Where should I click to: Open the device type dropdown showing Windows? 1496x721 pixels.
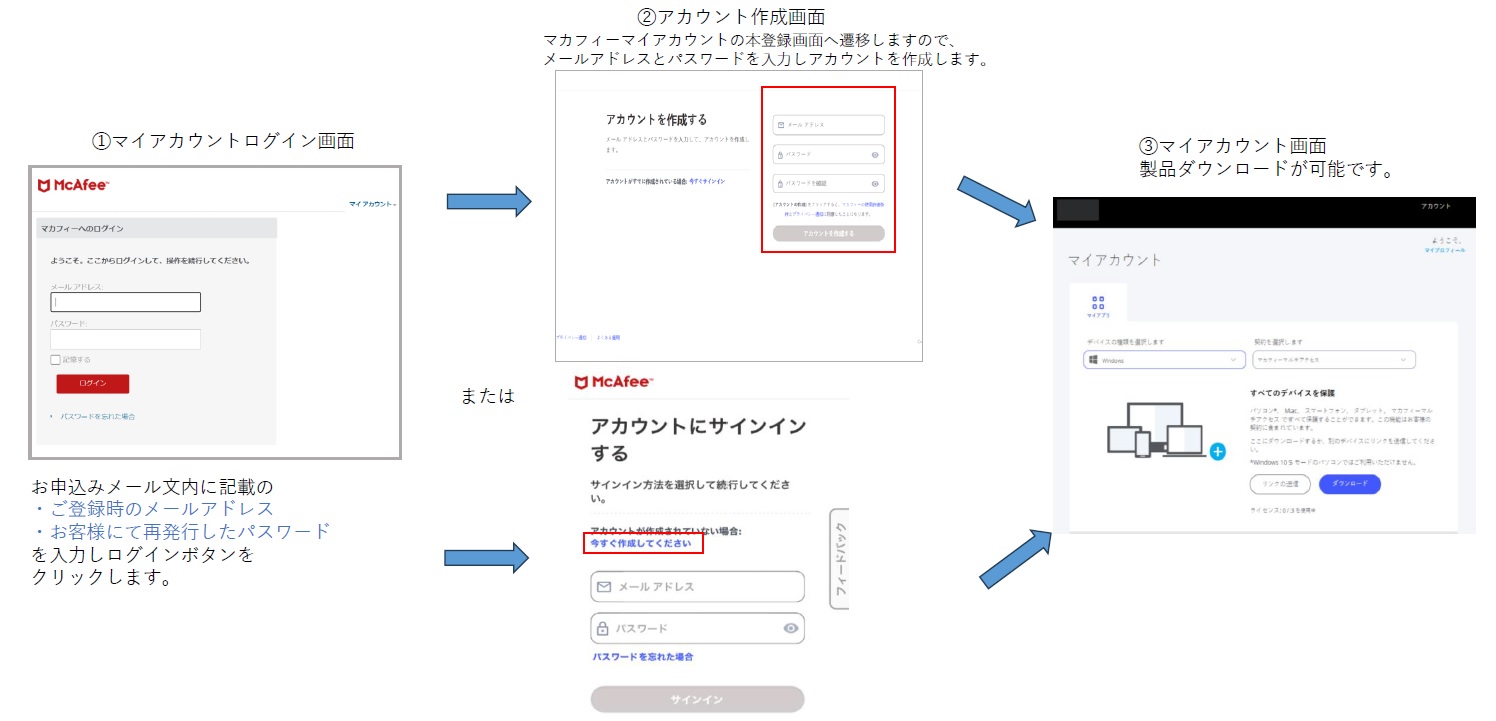1163,360
